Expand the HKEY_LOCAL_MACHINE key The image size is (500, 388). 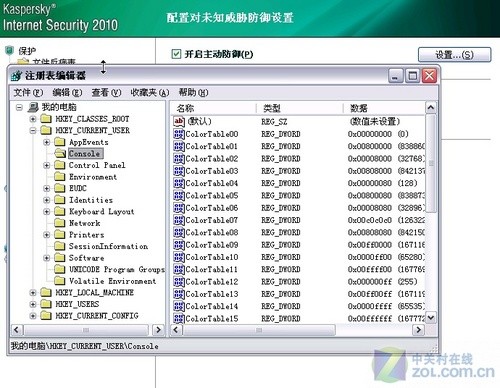pos(33,293)
